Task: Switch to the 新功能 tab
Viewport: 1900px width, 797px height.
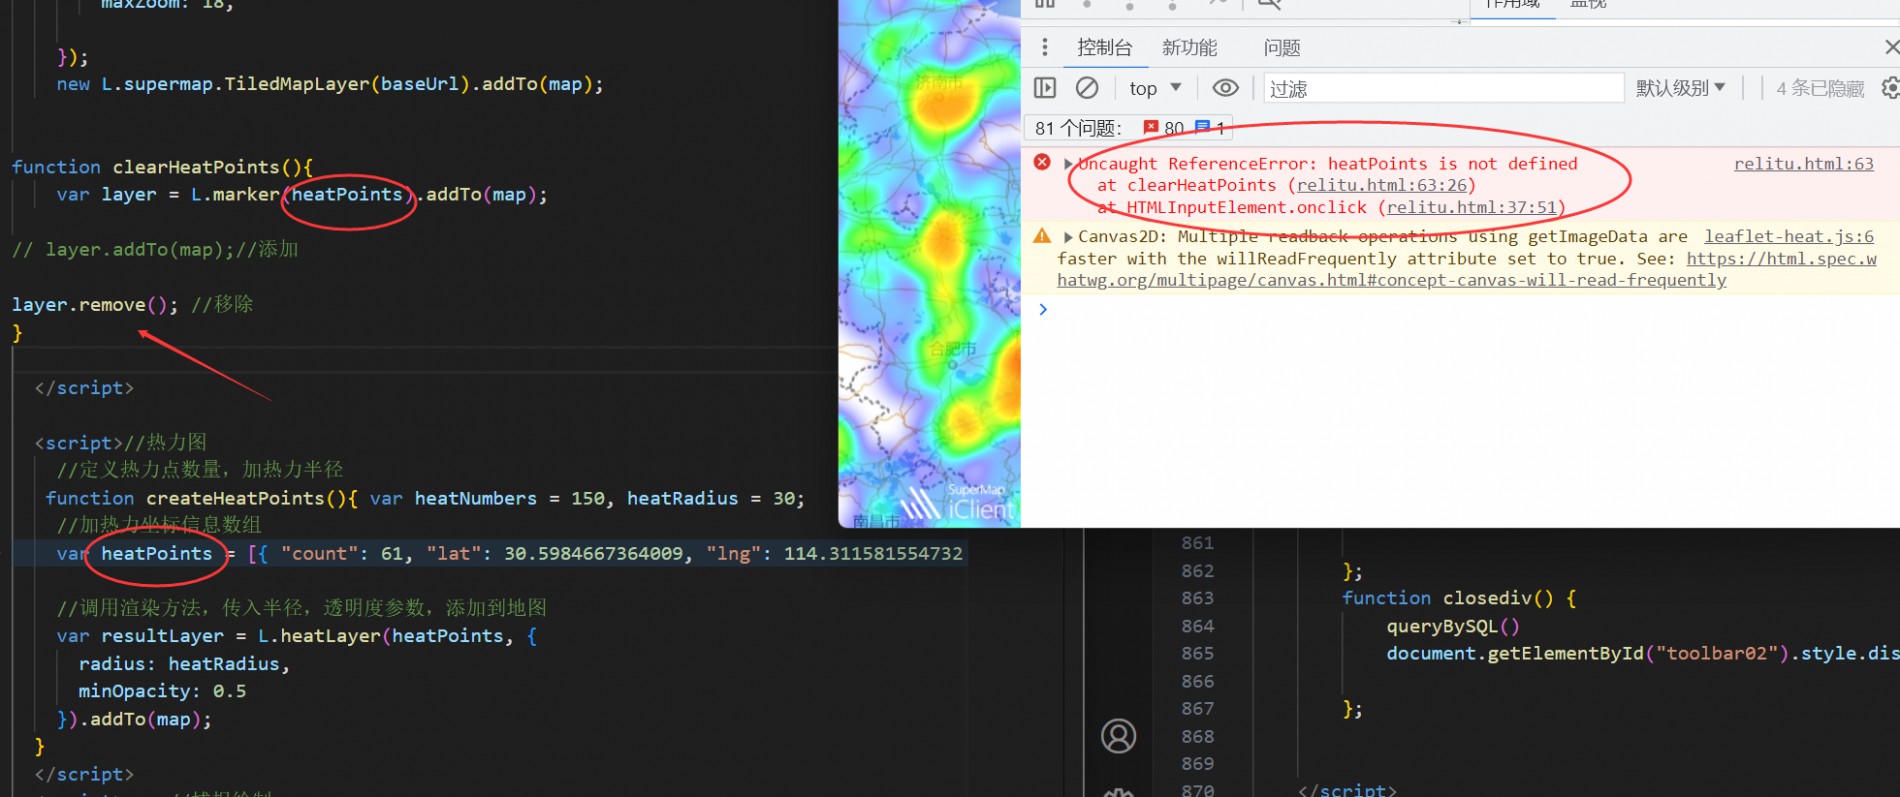Action: pos(1189,47)
